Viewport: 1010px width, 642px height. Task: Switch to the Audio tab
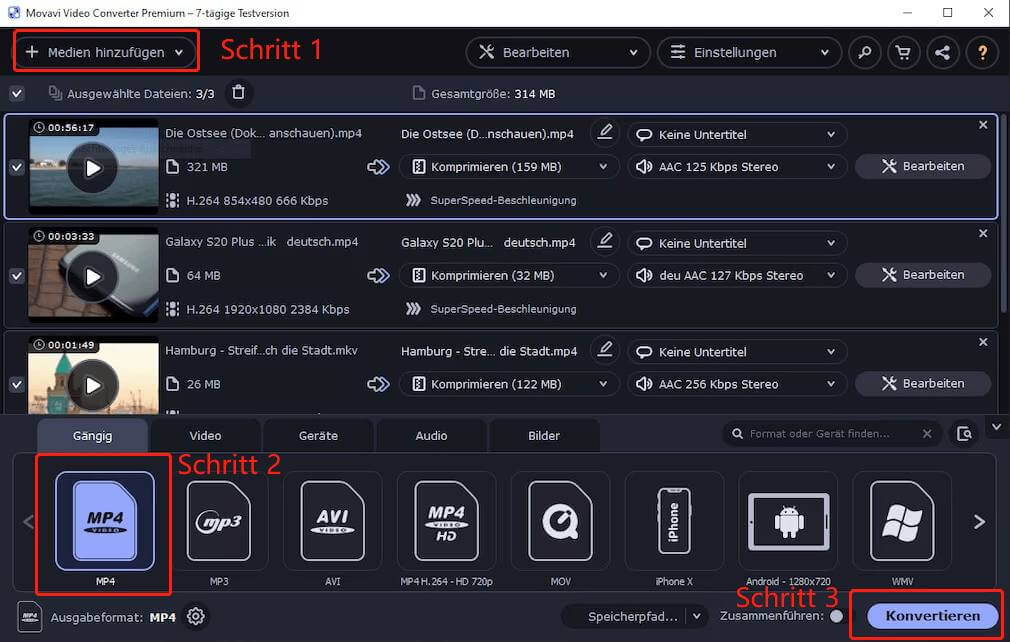[431, 435]
